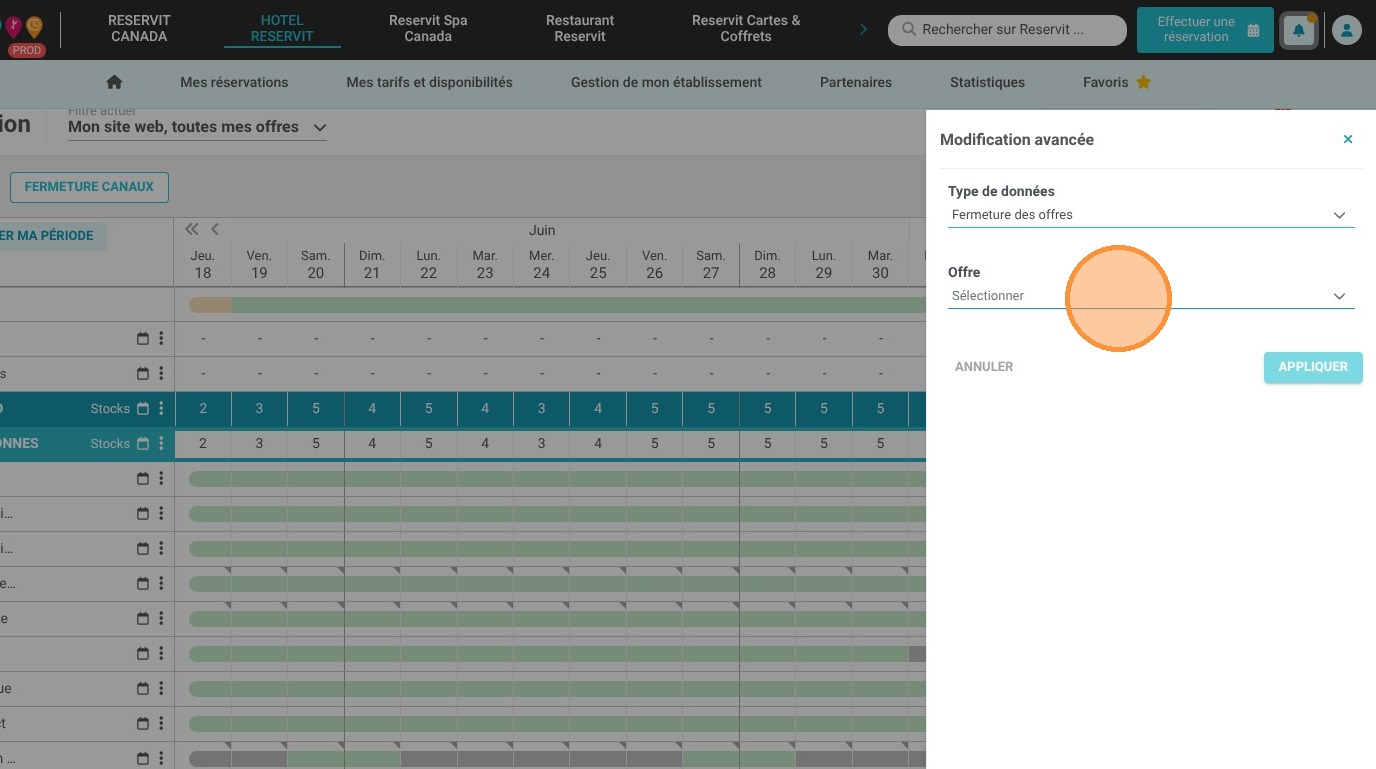Open Reservit Cartes & Coffrets tab
Viewport: 1376px width, 769px height.
(x=746, y=28)
